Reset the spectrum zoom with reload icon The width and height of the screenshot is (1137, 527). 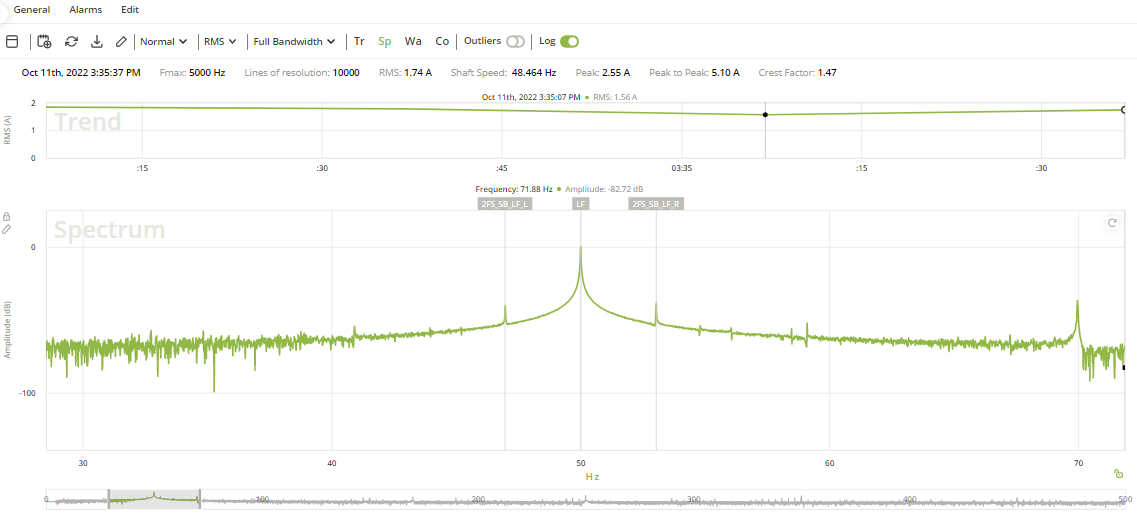[1111, 223]
